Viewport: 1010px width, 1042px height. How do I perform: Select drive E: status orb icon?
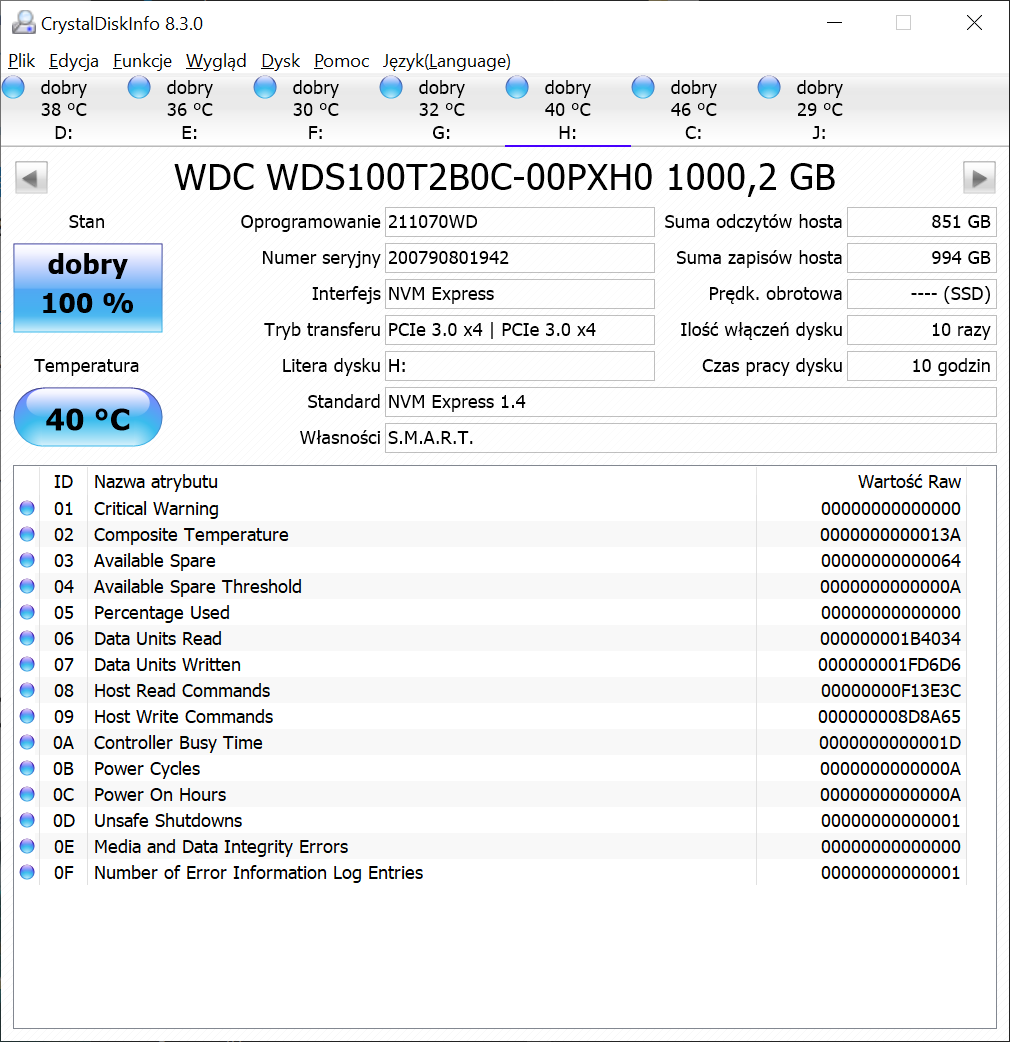point(140,88)
